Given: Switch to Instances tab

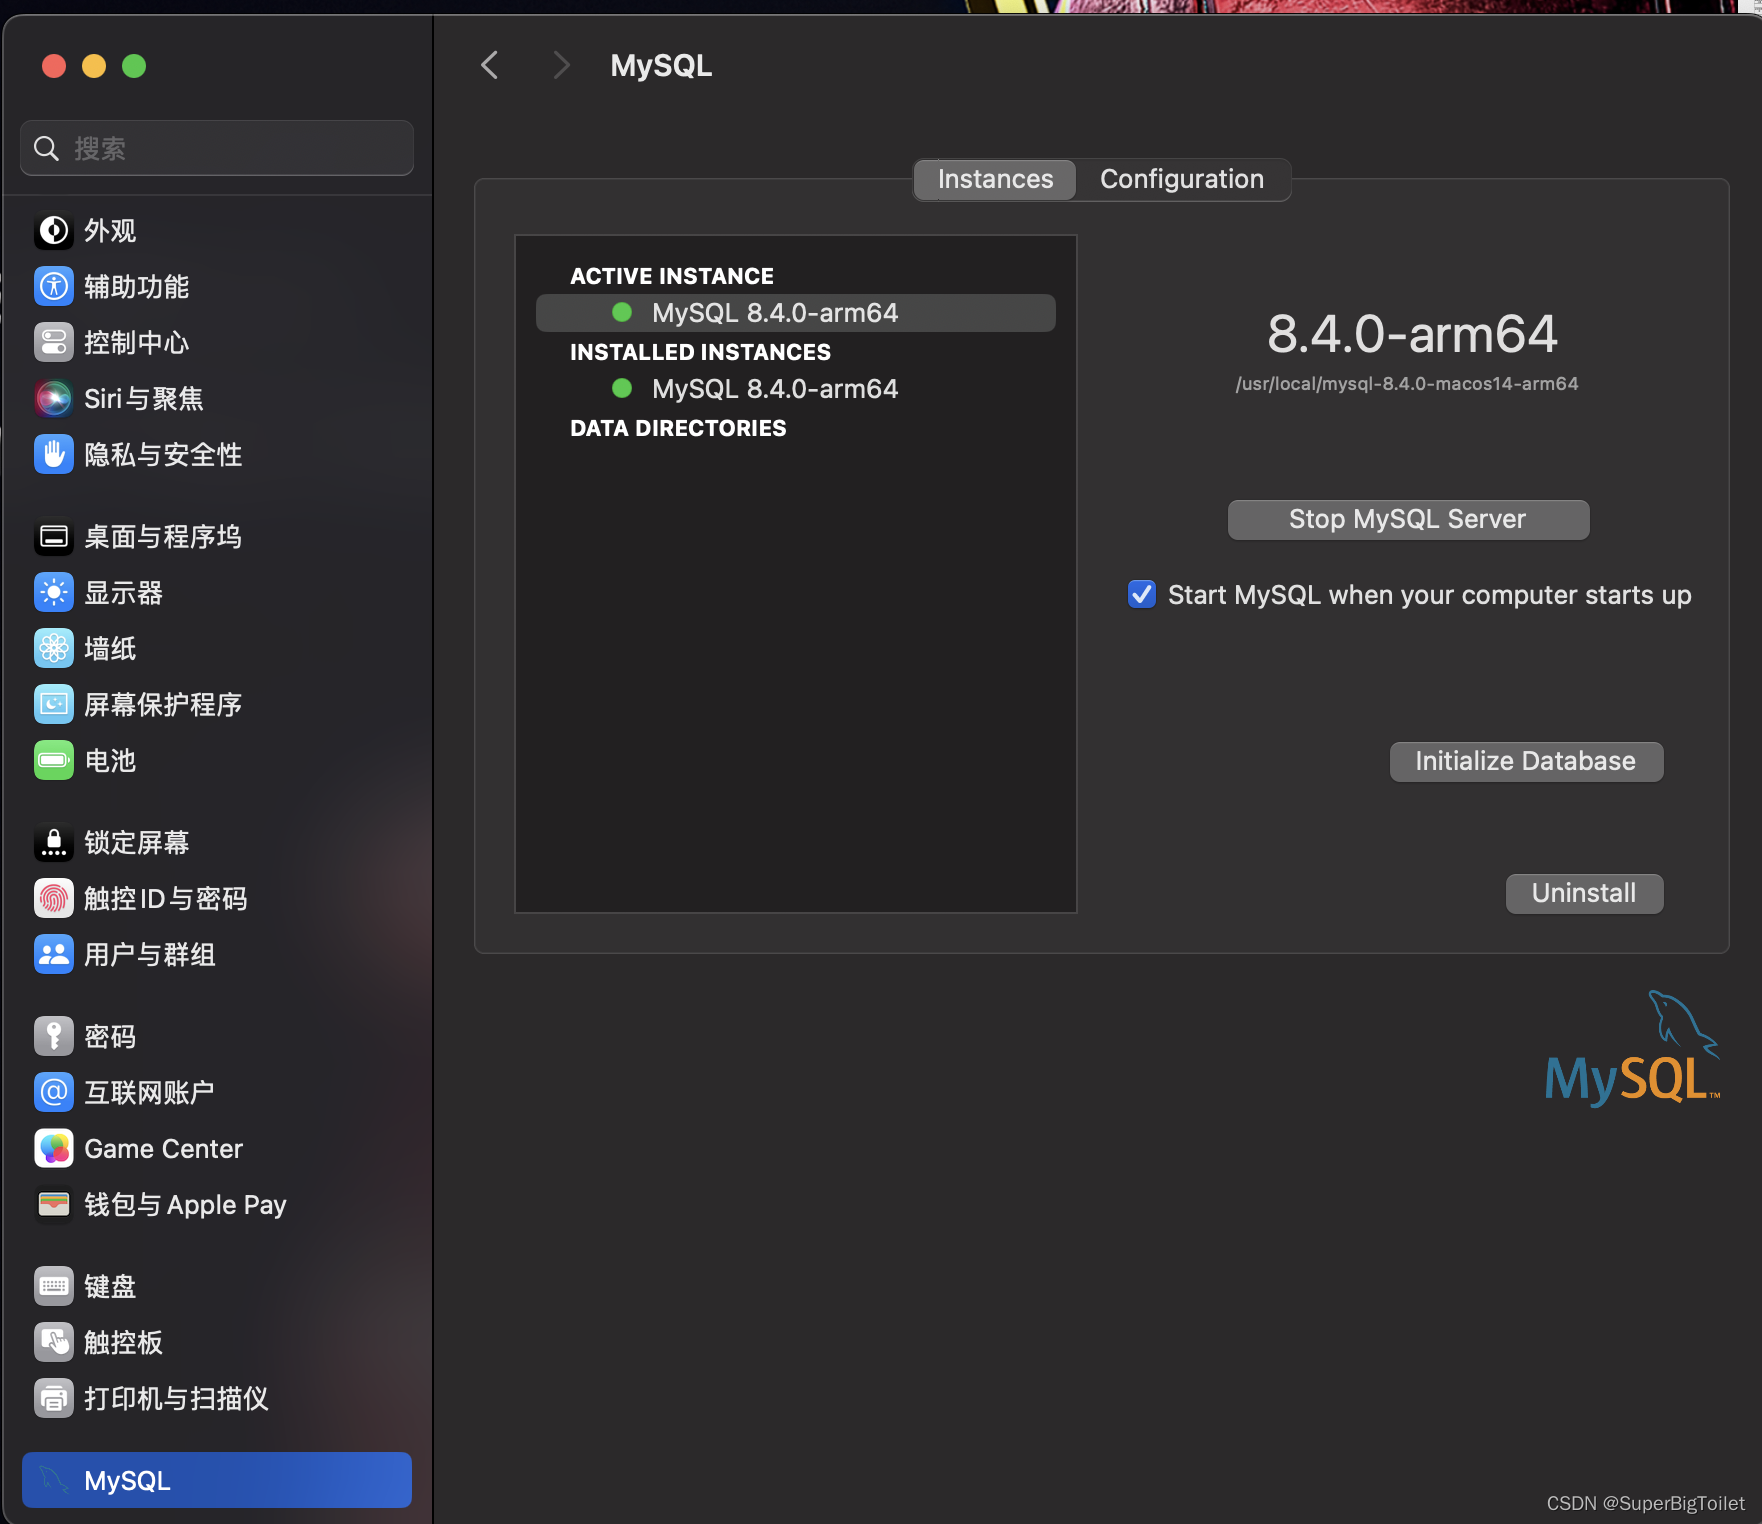Looking at the screenshot, I should click(995, 180).
